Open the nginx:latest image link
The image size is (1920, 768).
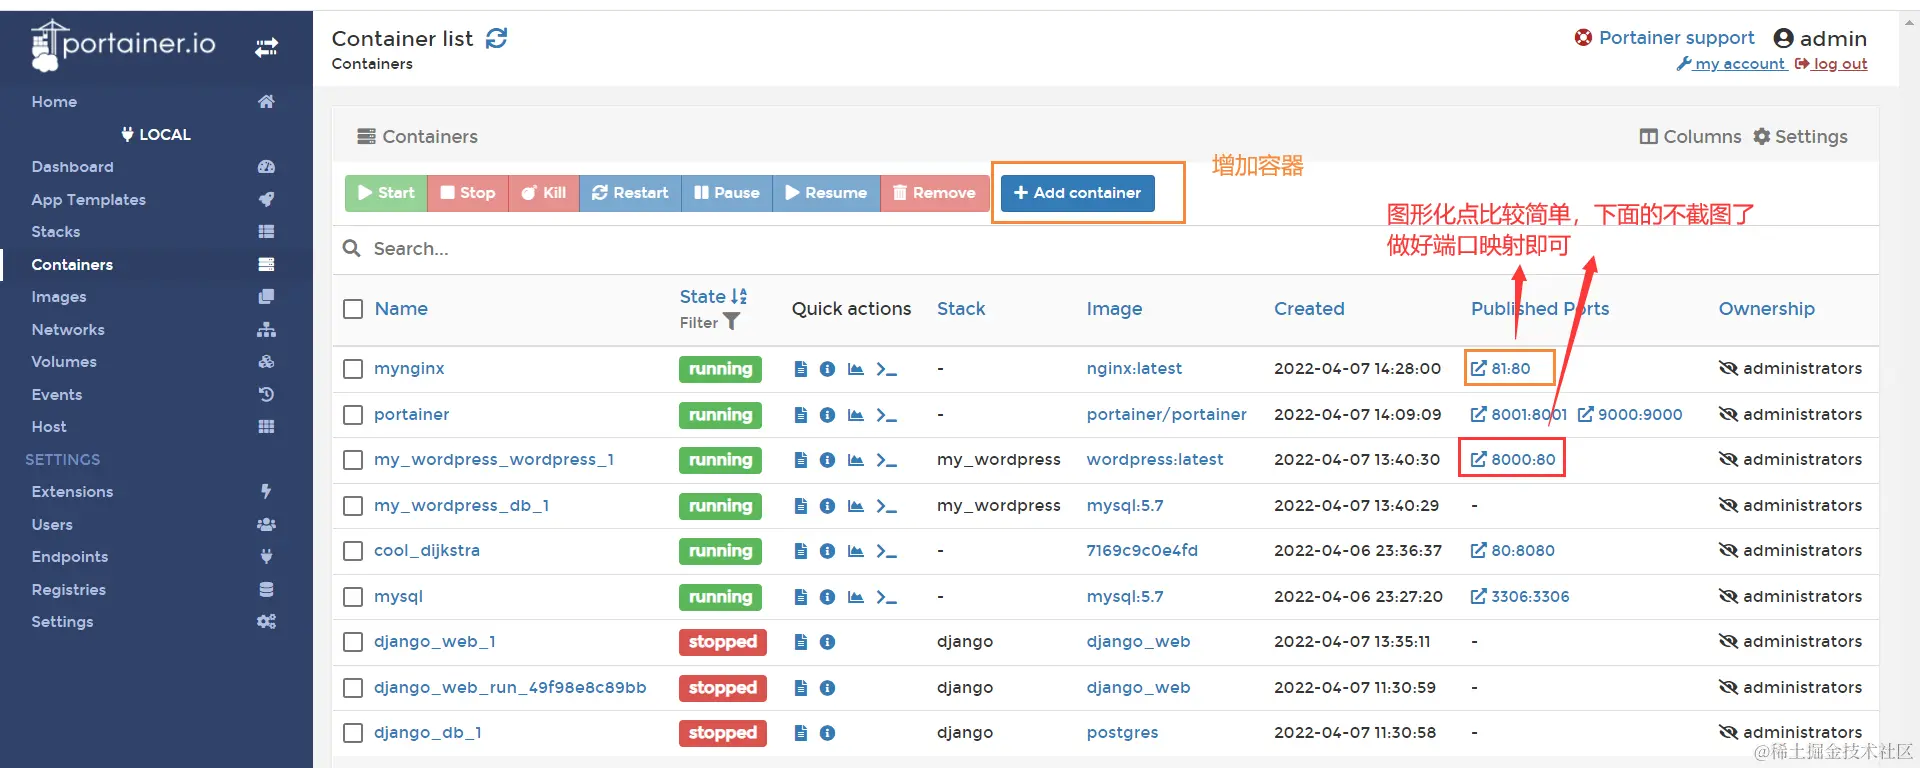(1134, 369)
